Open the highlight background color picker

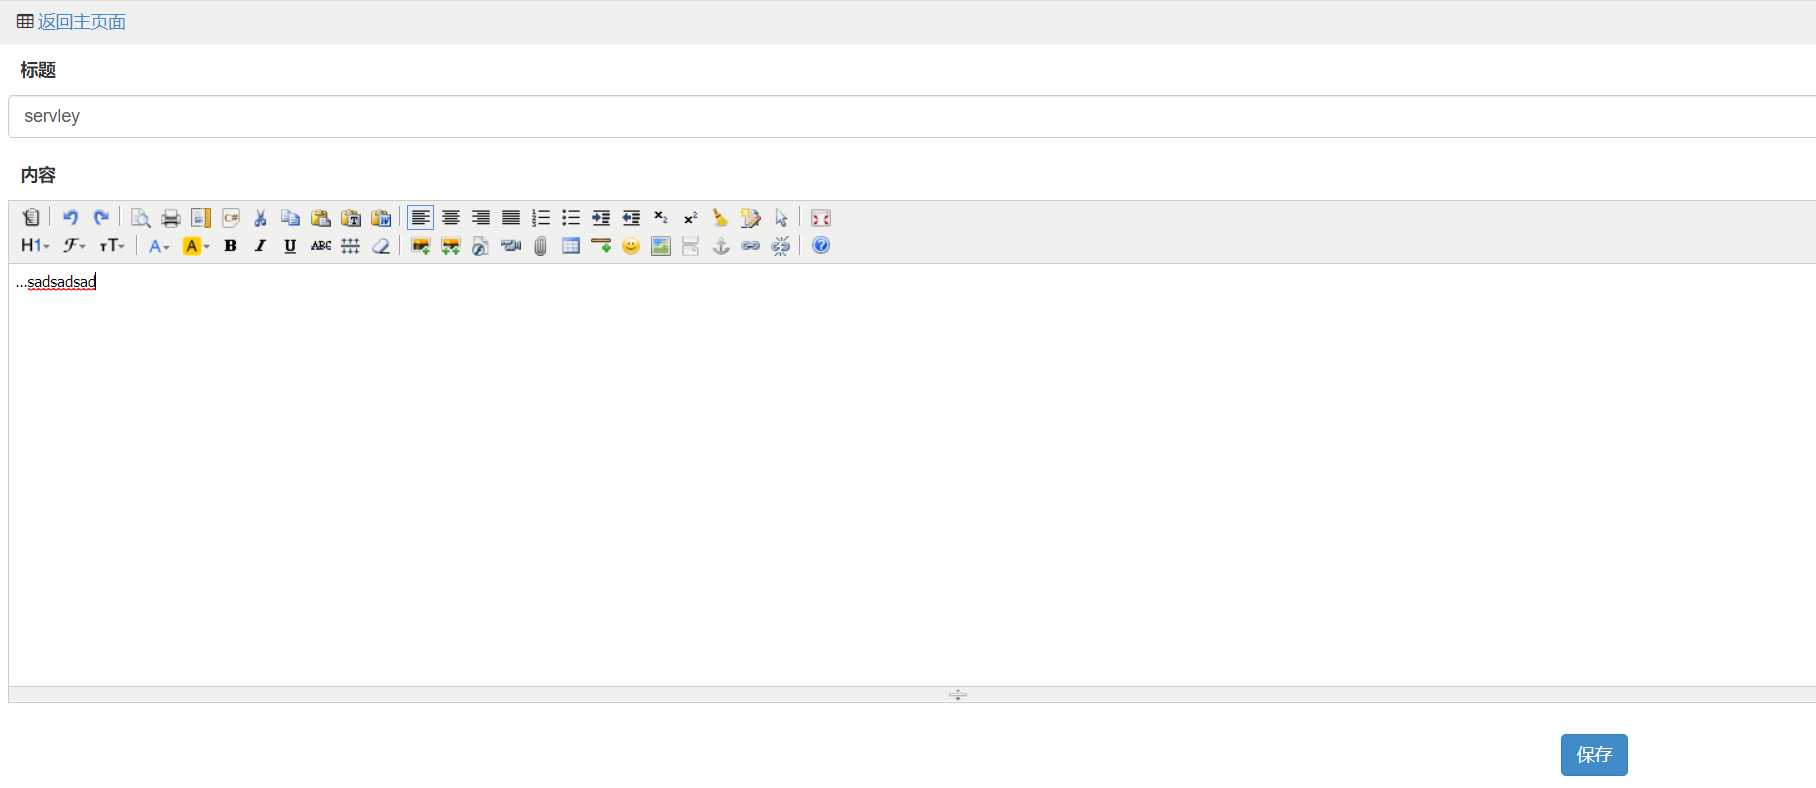[196, 245]
